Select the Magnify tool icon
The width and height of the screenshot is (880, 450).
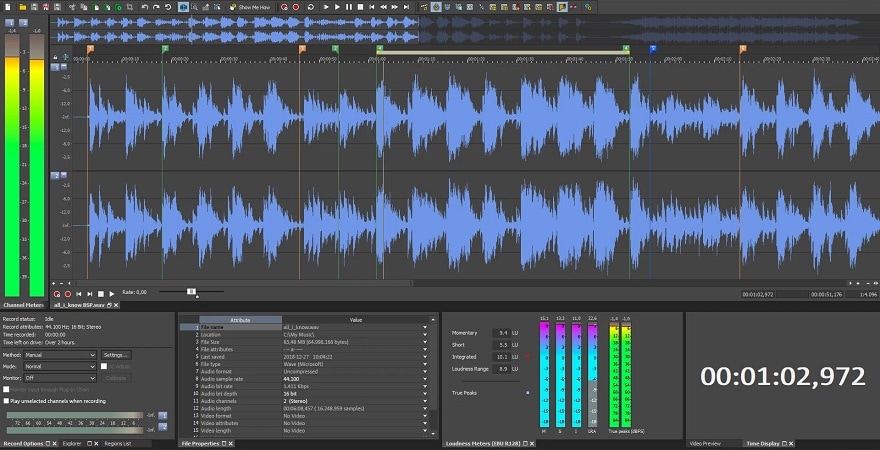[x=194, y=7]
